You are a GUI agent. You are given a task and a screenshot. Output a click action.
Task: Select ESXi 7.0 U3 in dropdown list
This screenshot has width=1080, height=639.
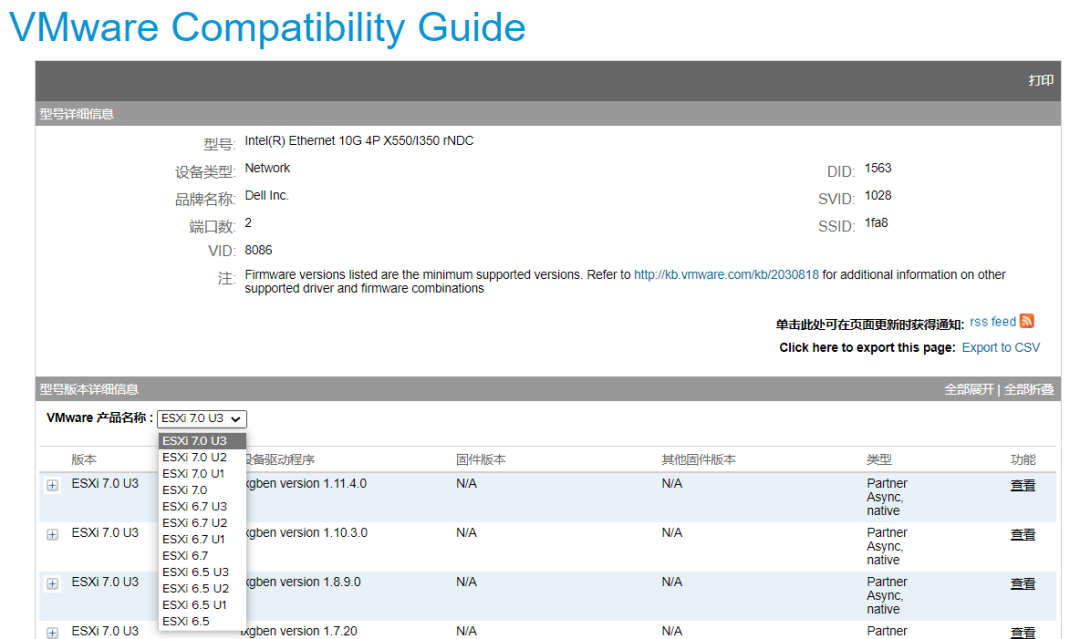[x=202, y=441]
